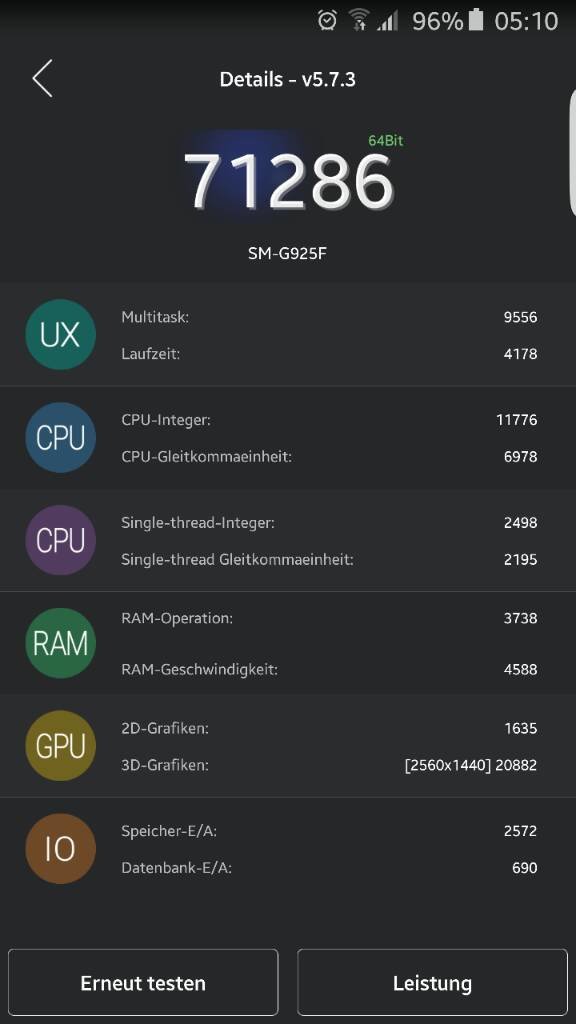This screenshot has height=1024, width=576.
Task: Tap the RAM-Geschwindigkeit result row
Action: pyautogui.click(x=329, y=669)
